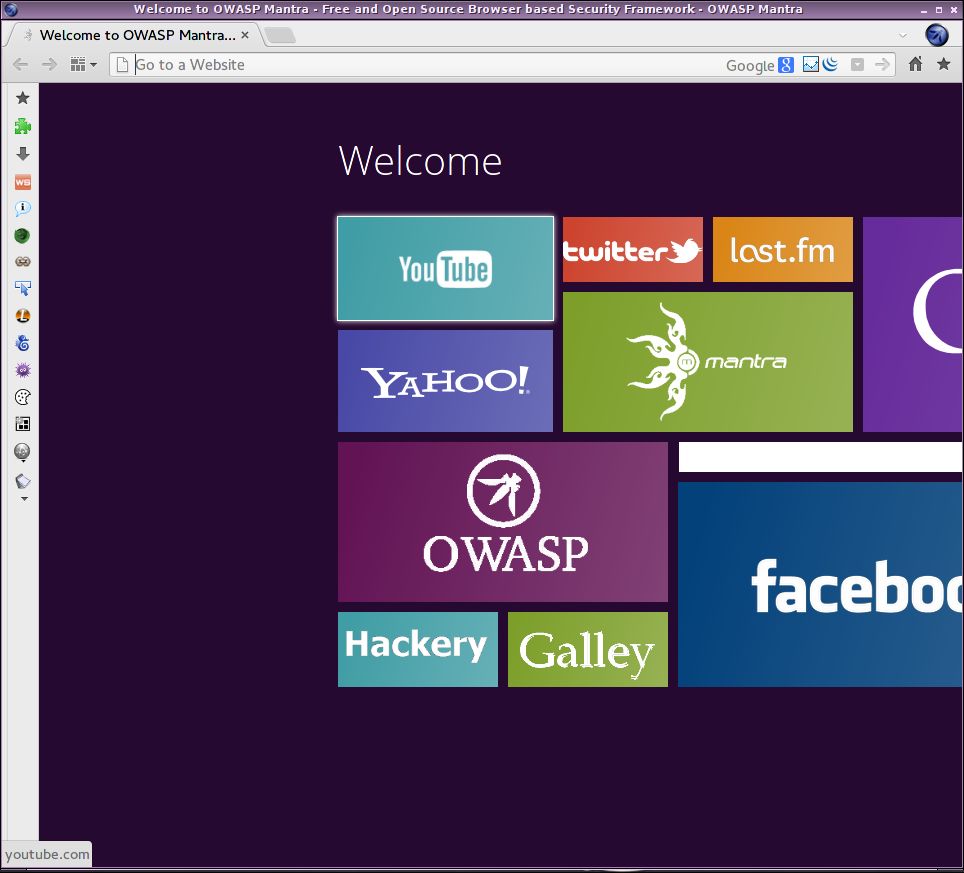Click the info speech bubble sidebar icon
The height and width of the screenshot is (873, 964).
coord(23,208)
